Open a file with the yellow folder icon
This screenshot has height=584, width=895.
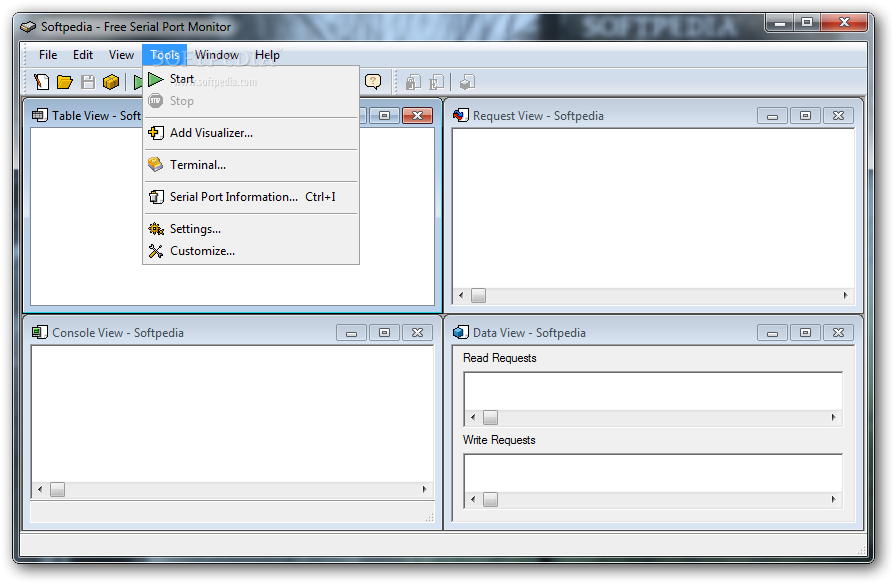(x=64, y=82)
